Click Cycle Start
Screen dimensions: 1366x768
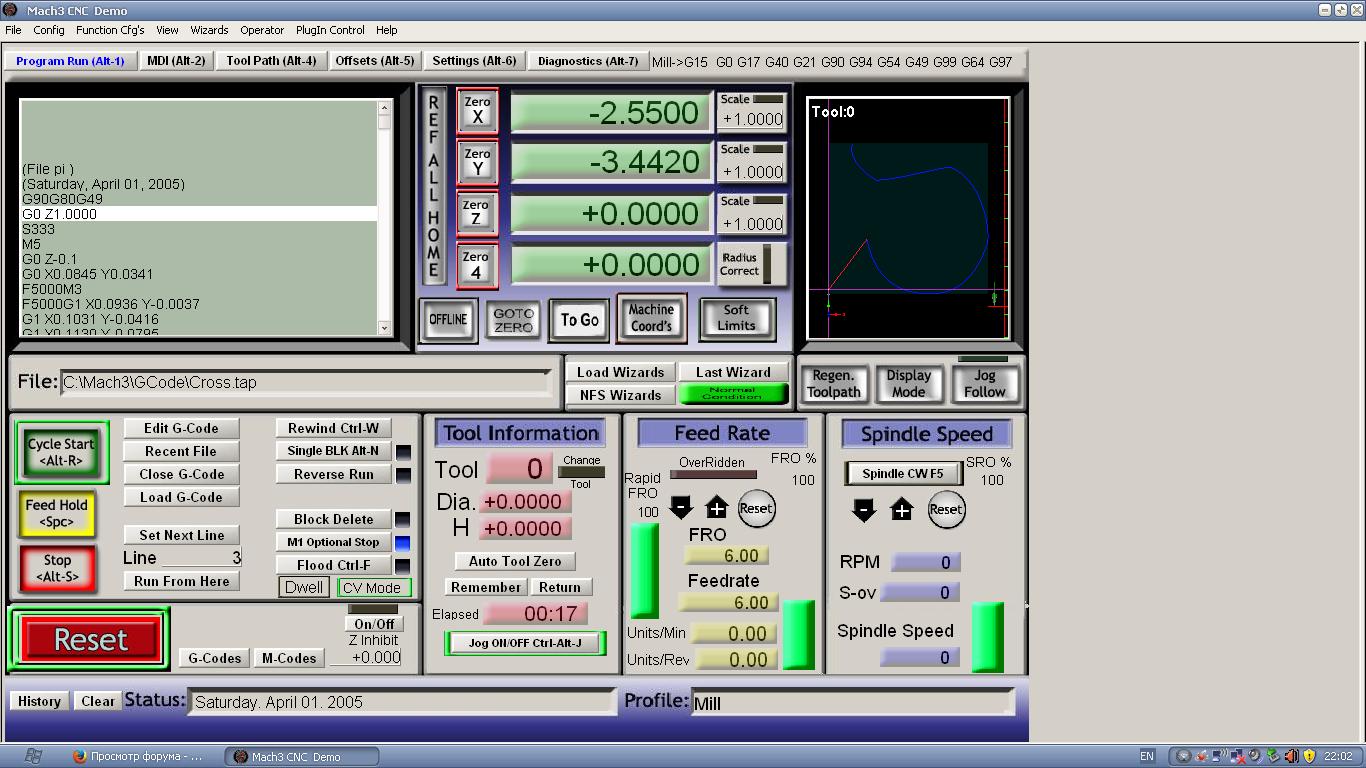(61, 452)
